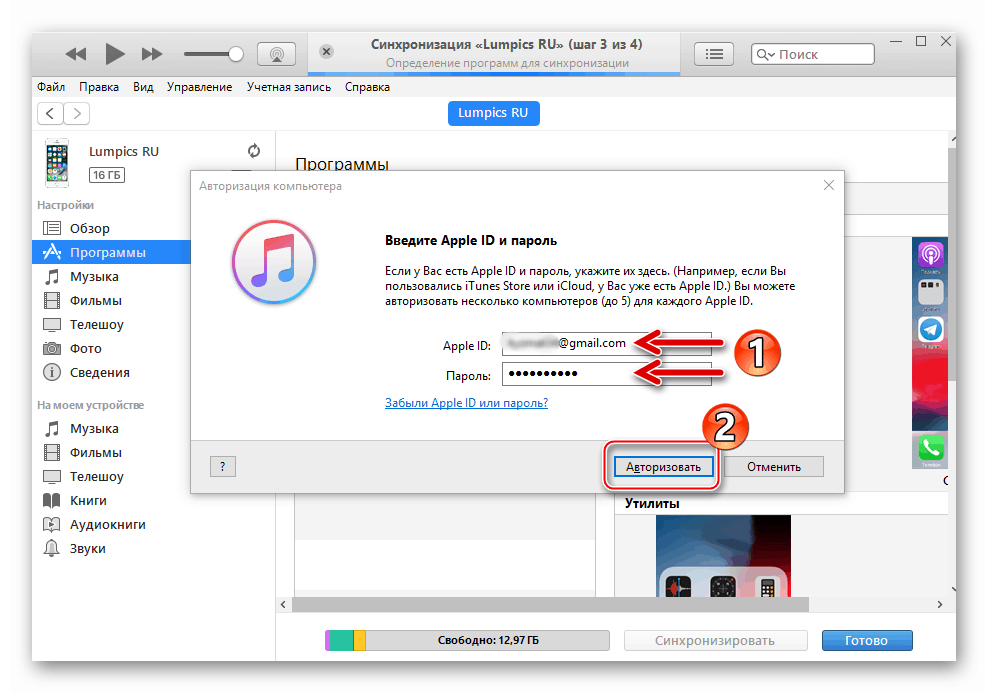Open the Вид menu
Viewport: 988px width, 693px height.
point(143,87)
